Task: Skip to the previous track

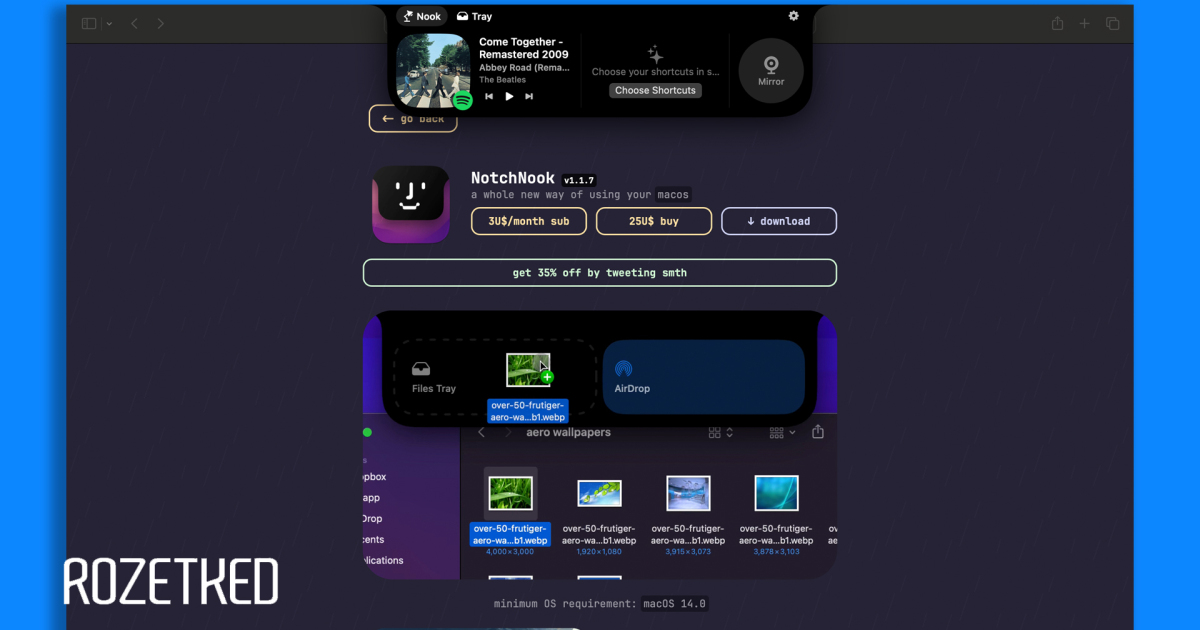Action: [489, 96]
